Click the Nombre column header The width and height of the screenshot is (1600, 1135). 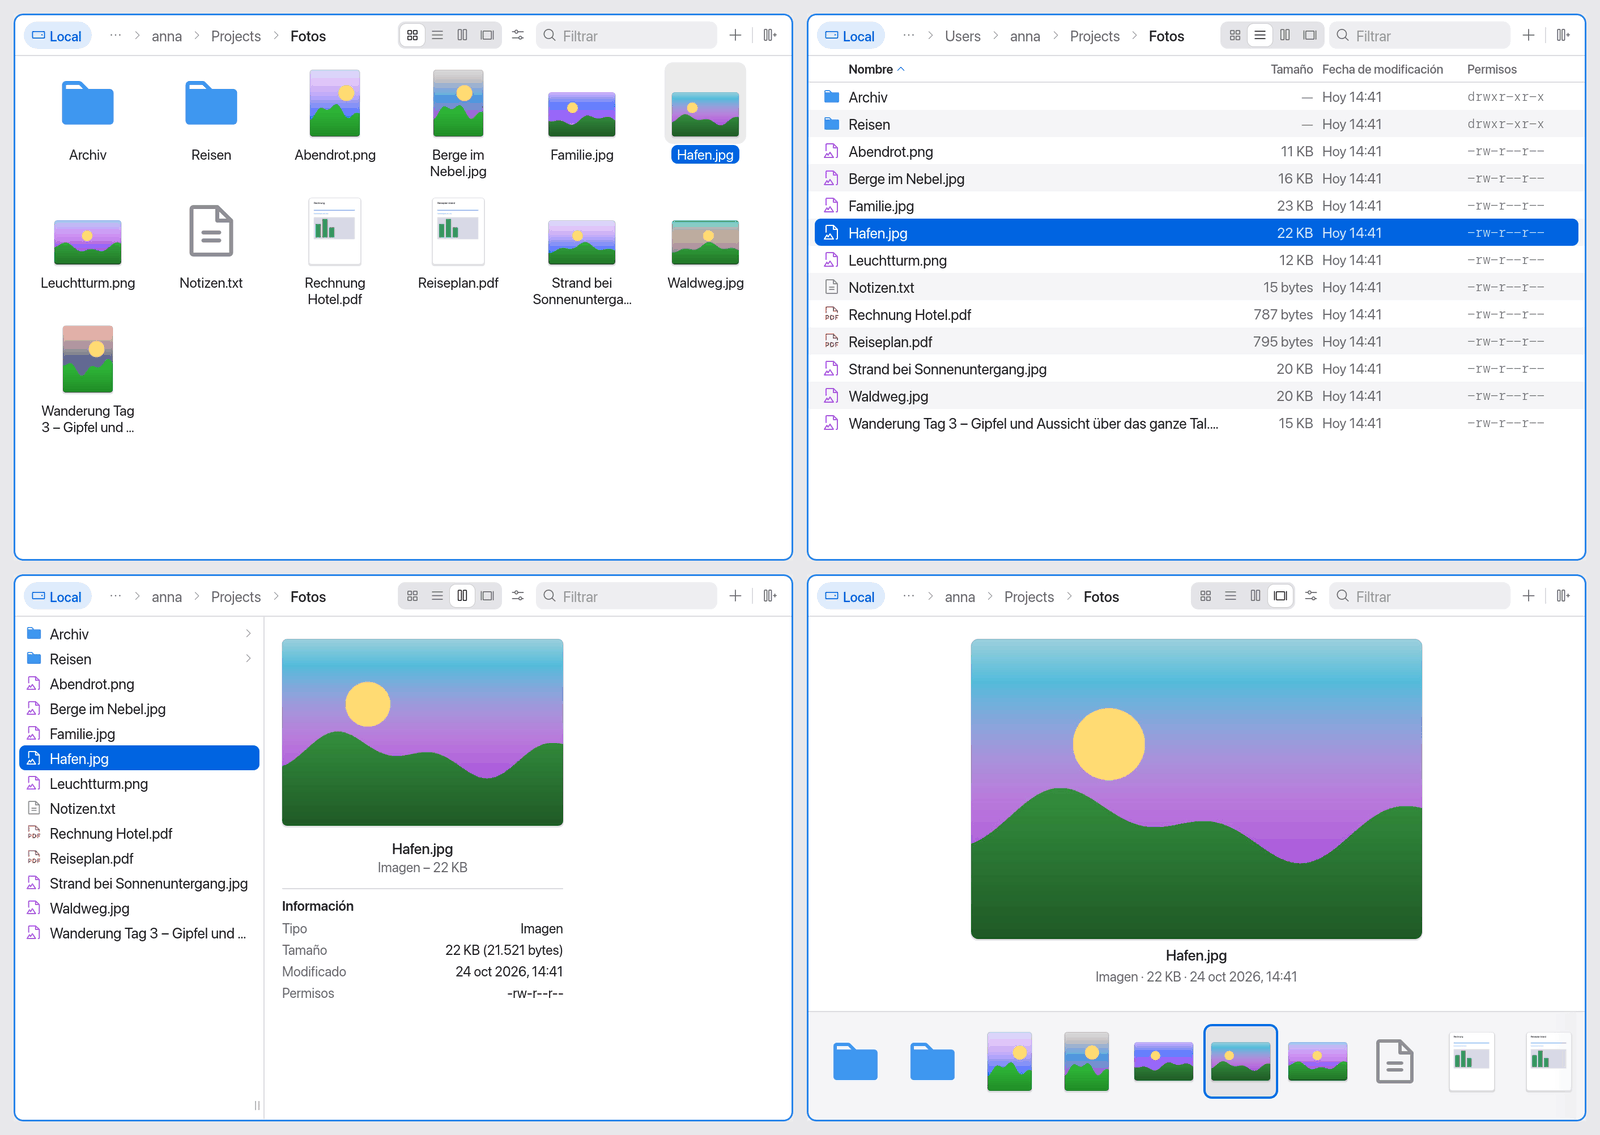pos(870,69)
